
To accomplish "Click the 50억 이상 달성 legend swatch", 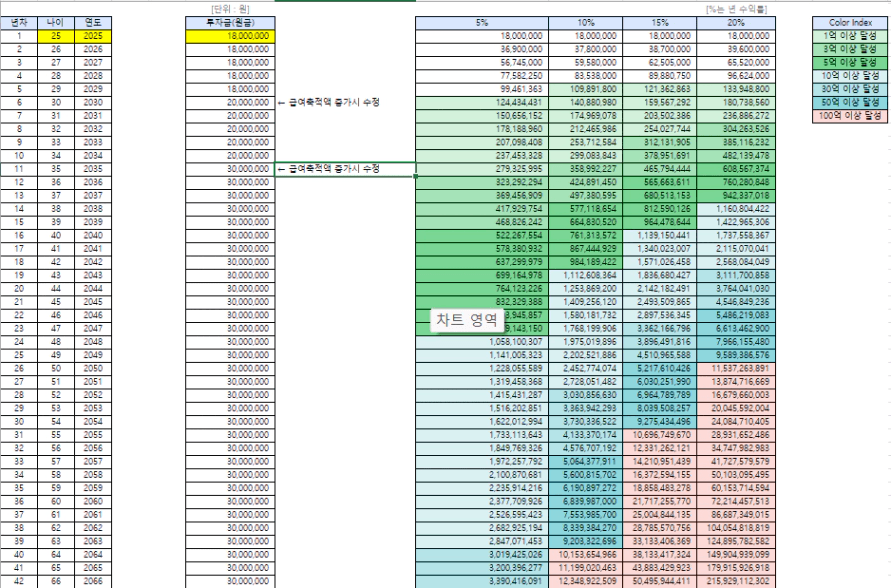I will point(850,102).
